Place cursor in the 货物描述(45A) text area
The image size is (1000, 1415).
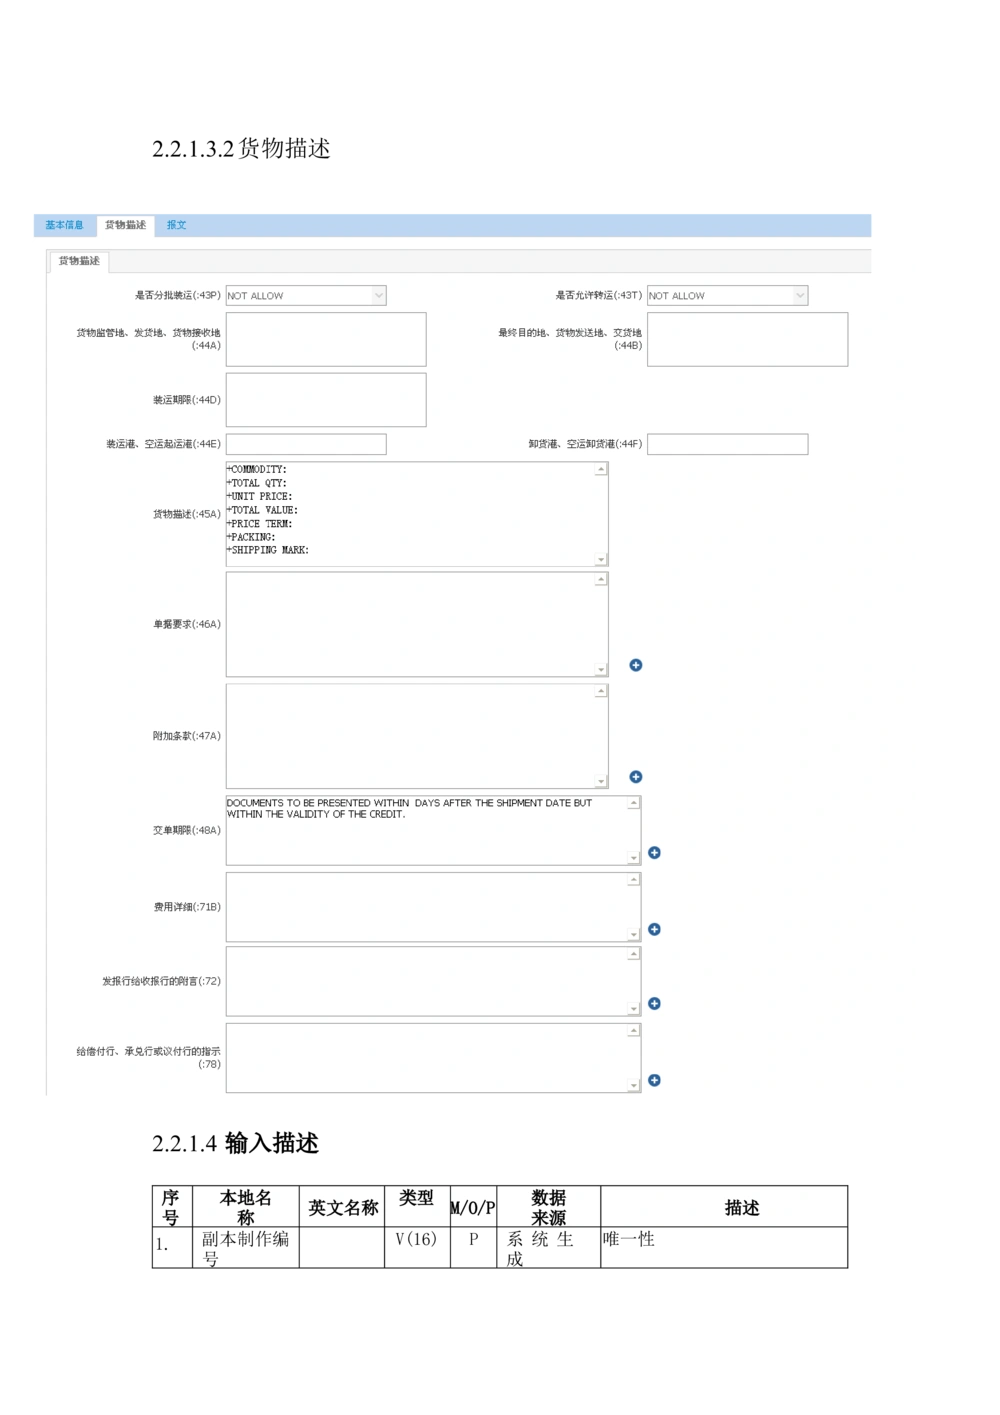pos(410,512)
